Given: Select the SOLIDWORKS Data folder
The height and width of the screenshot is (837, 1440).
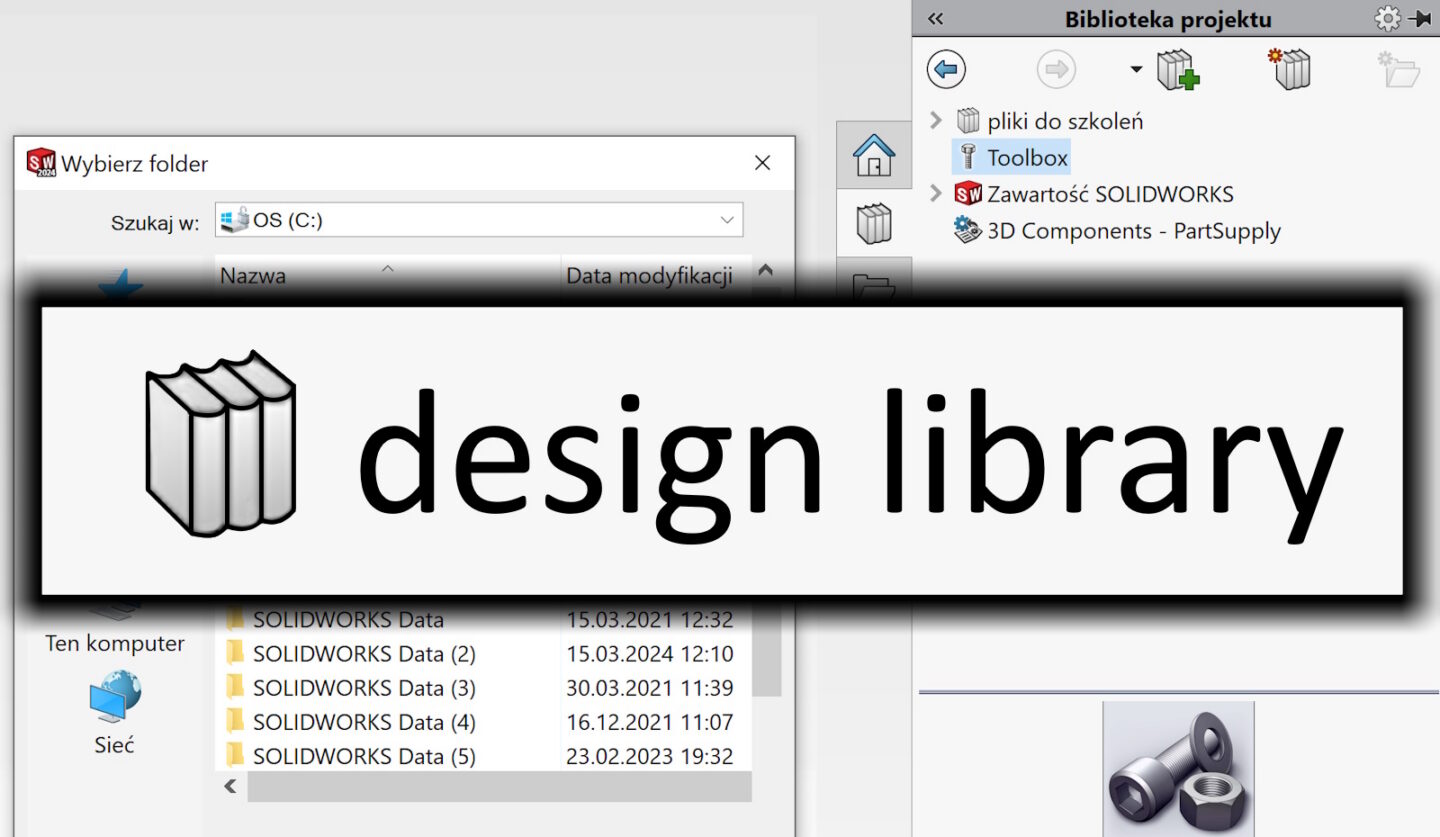Looking at the screenshot, I should [348, 620].
